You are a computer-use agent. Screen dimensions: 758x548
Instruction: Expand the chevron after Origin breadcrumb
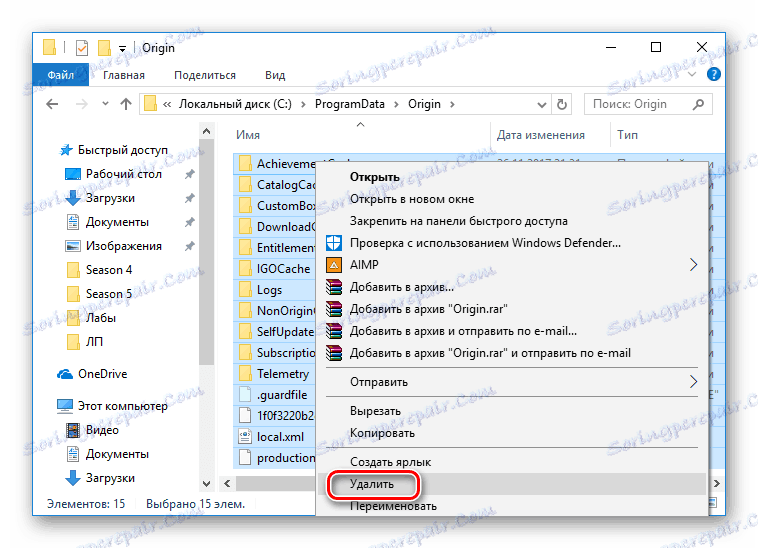452,104
